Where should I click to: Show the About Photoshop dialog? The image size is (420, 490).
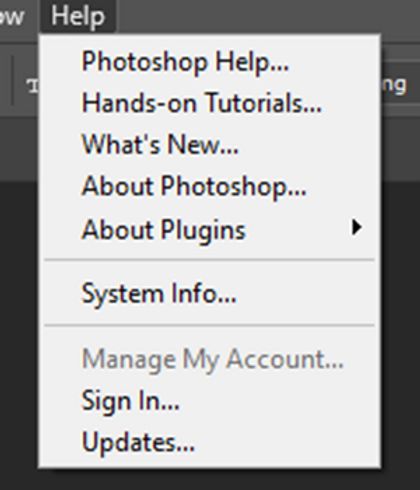[210, 186]
